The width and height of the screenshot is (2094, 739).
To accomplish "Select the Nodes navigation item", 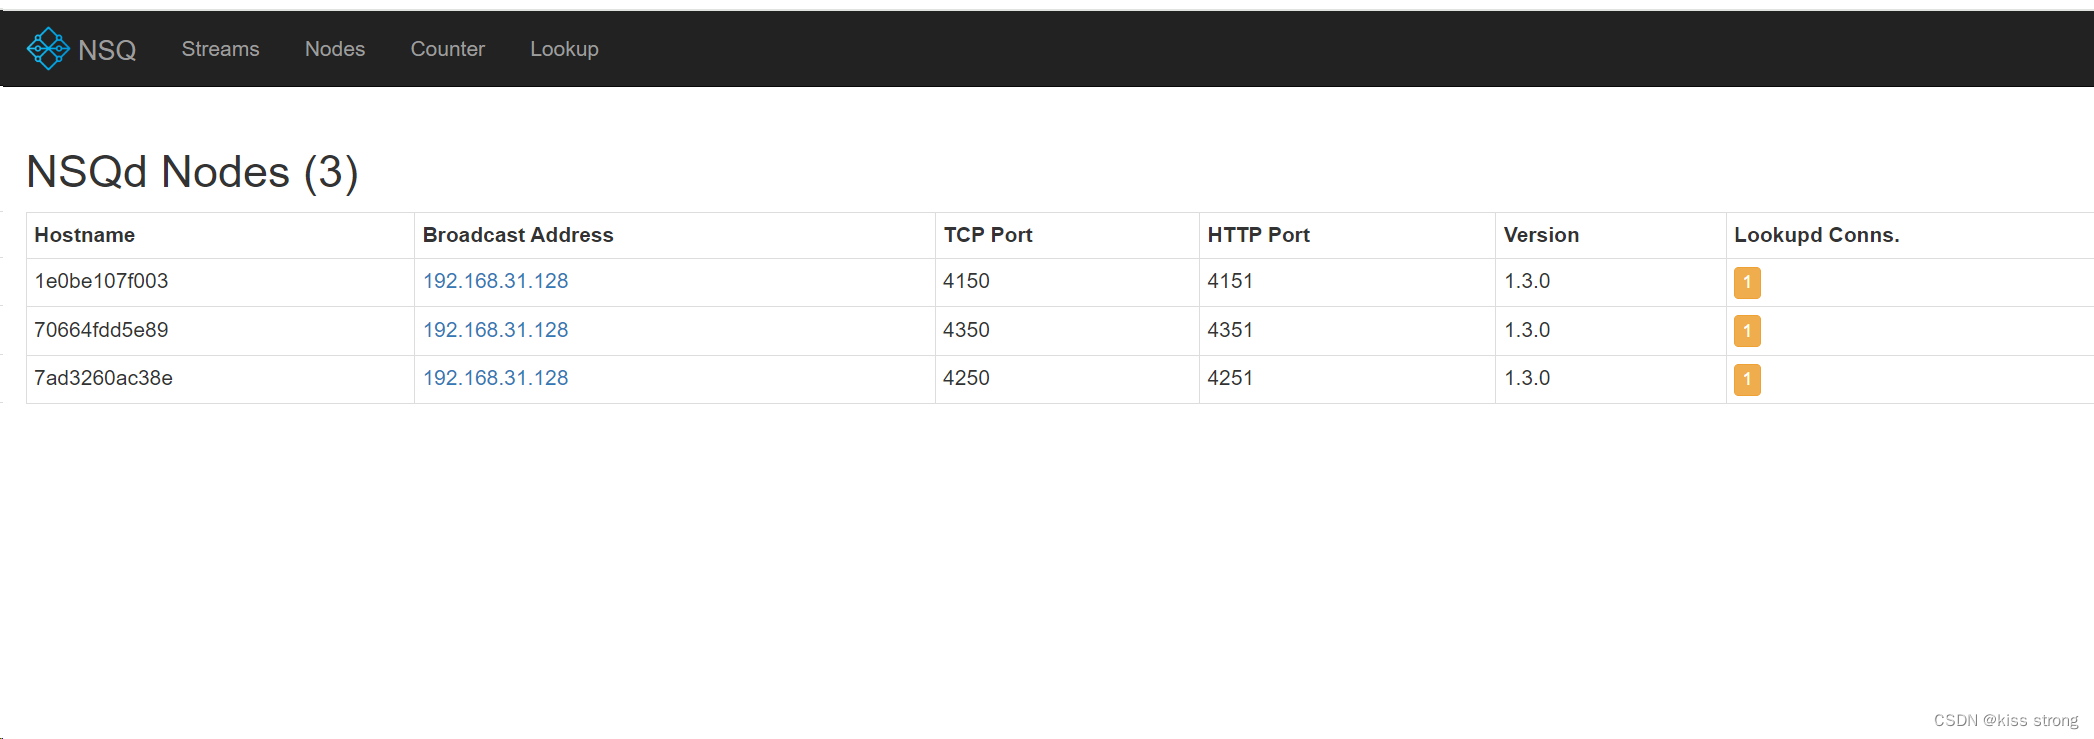I will click(334, 48).
